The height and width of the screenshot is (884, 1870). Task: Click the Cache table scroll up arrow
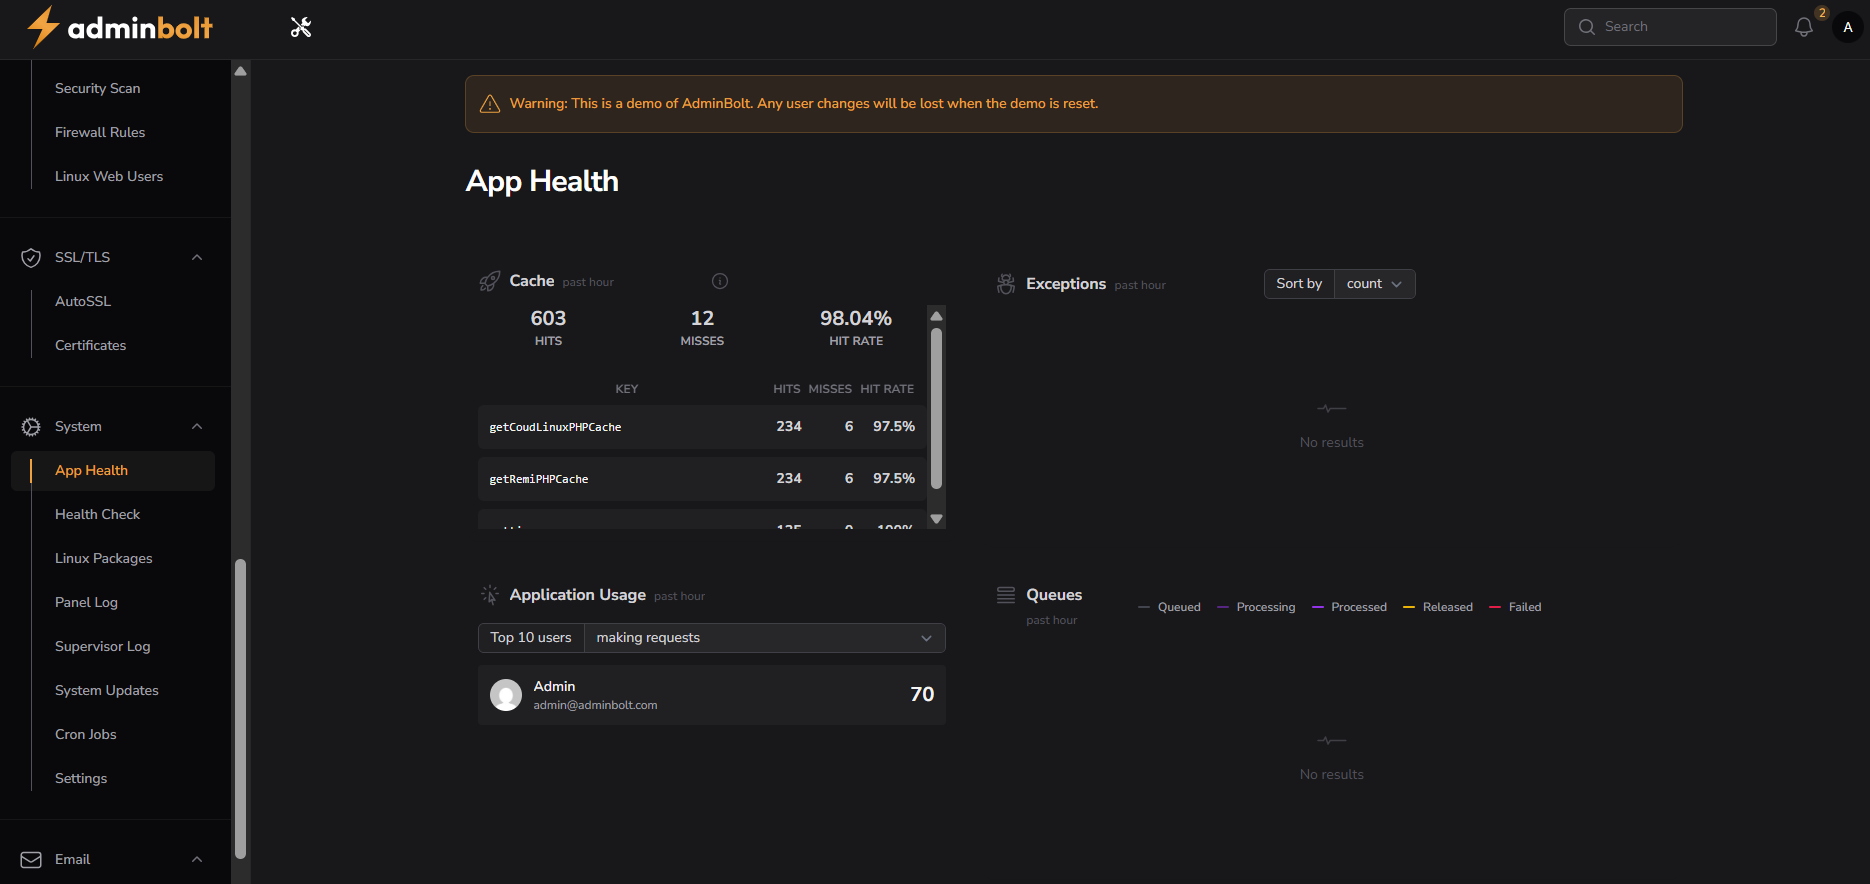[x=937, y=316]
